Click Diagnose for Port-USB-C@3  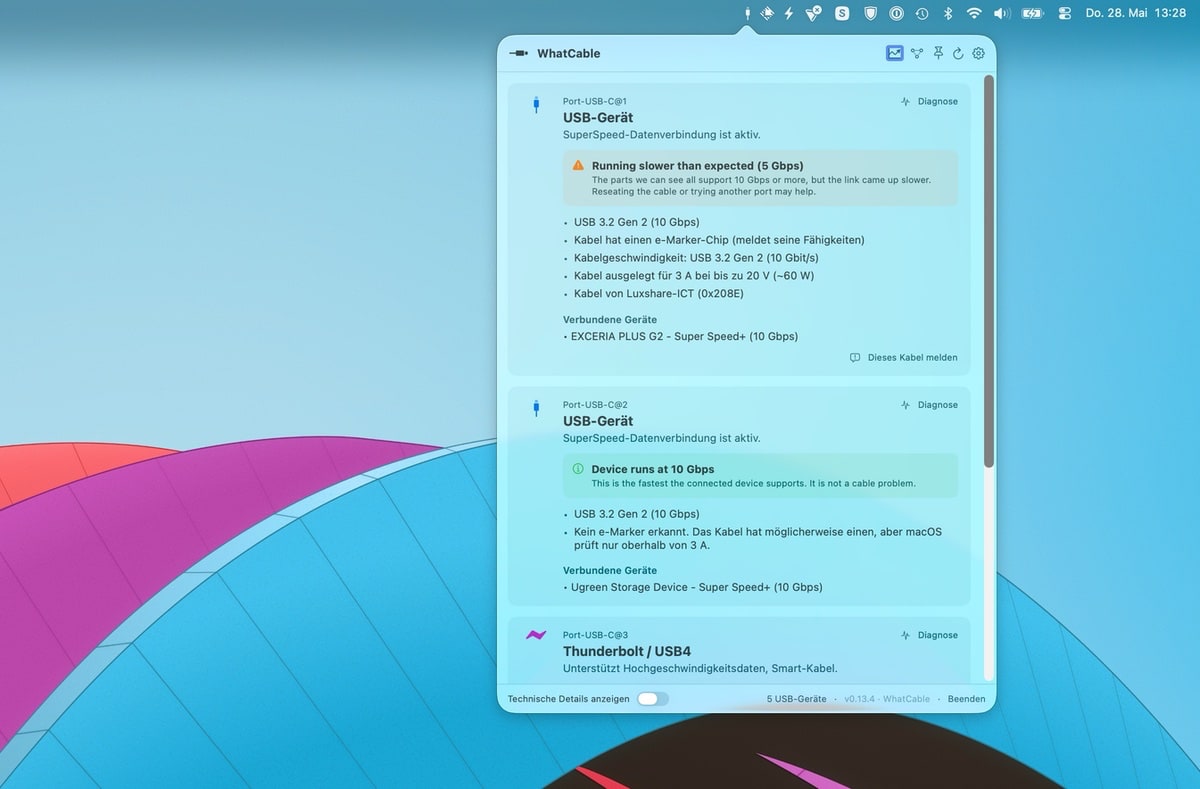929,635
